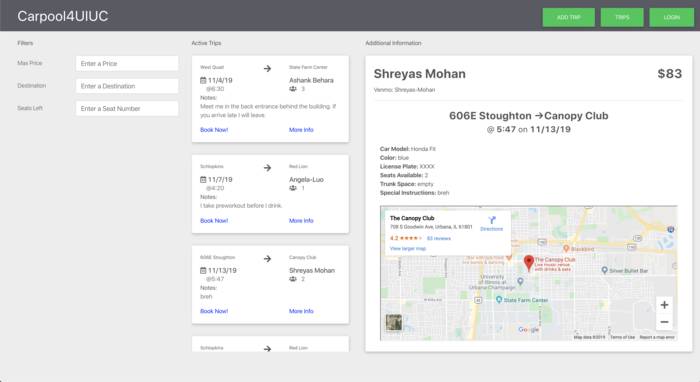Viewport: 700px width, 382px height.
Task: Open View larger map link
Action: (x=408, y=248)
